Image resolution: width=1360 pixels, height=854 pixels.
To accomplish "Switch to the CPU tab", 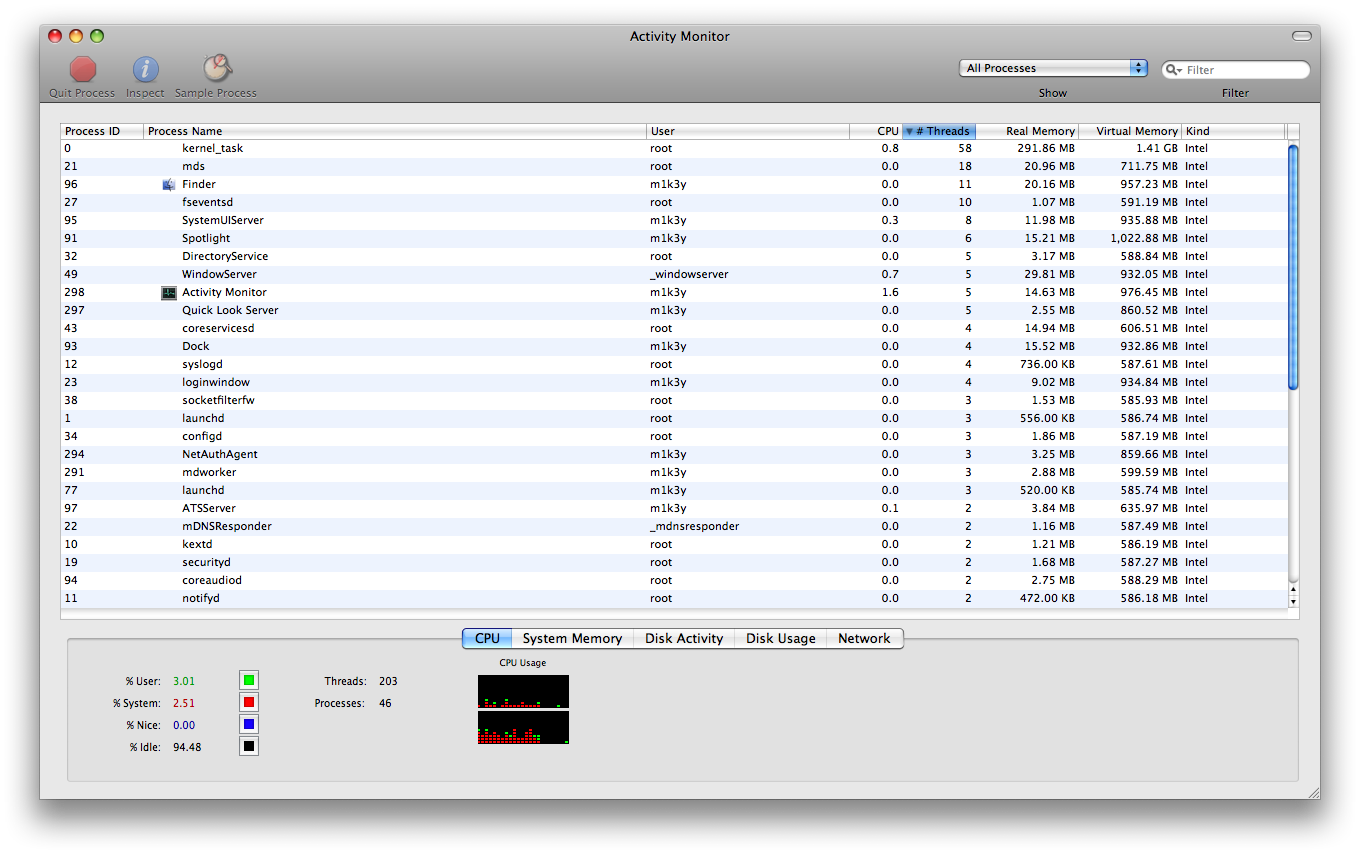I will pos(487,638).
